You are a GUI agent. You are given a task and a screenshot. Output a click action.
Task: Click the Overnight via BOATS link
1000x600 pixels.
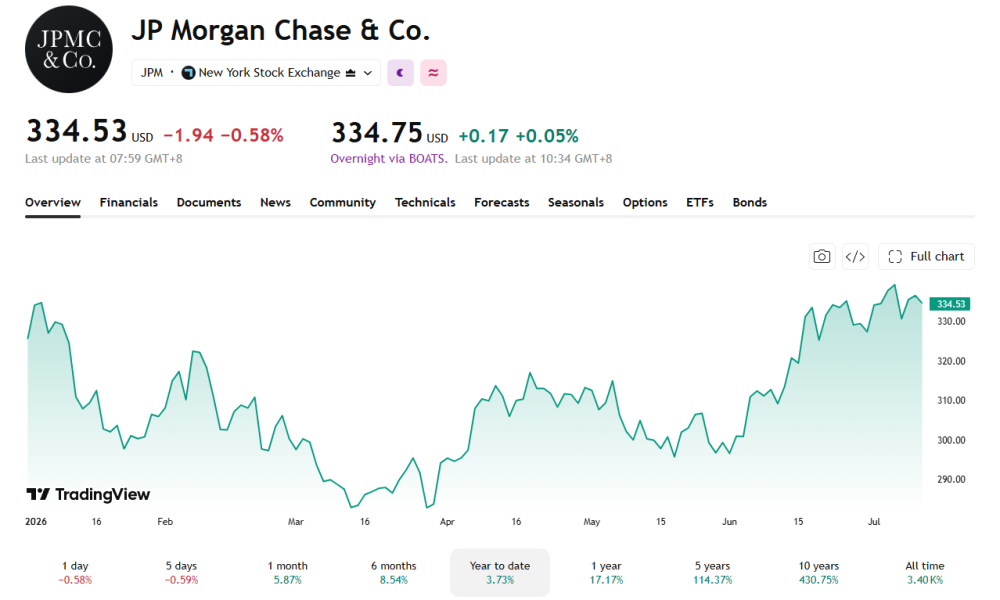[x=389, y=159]
